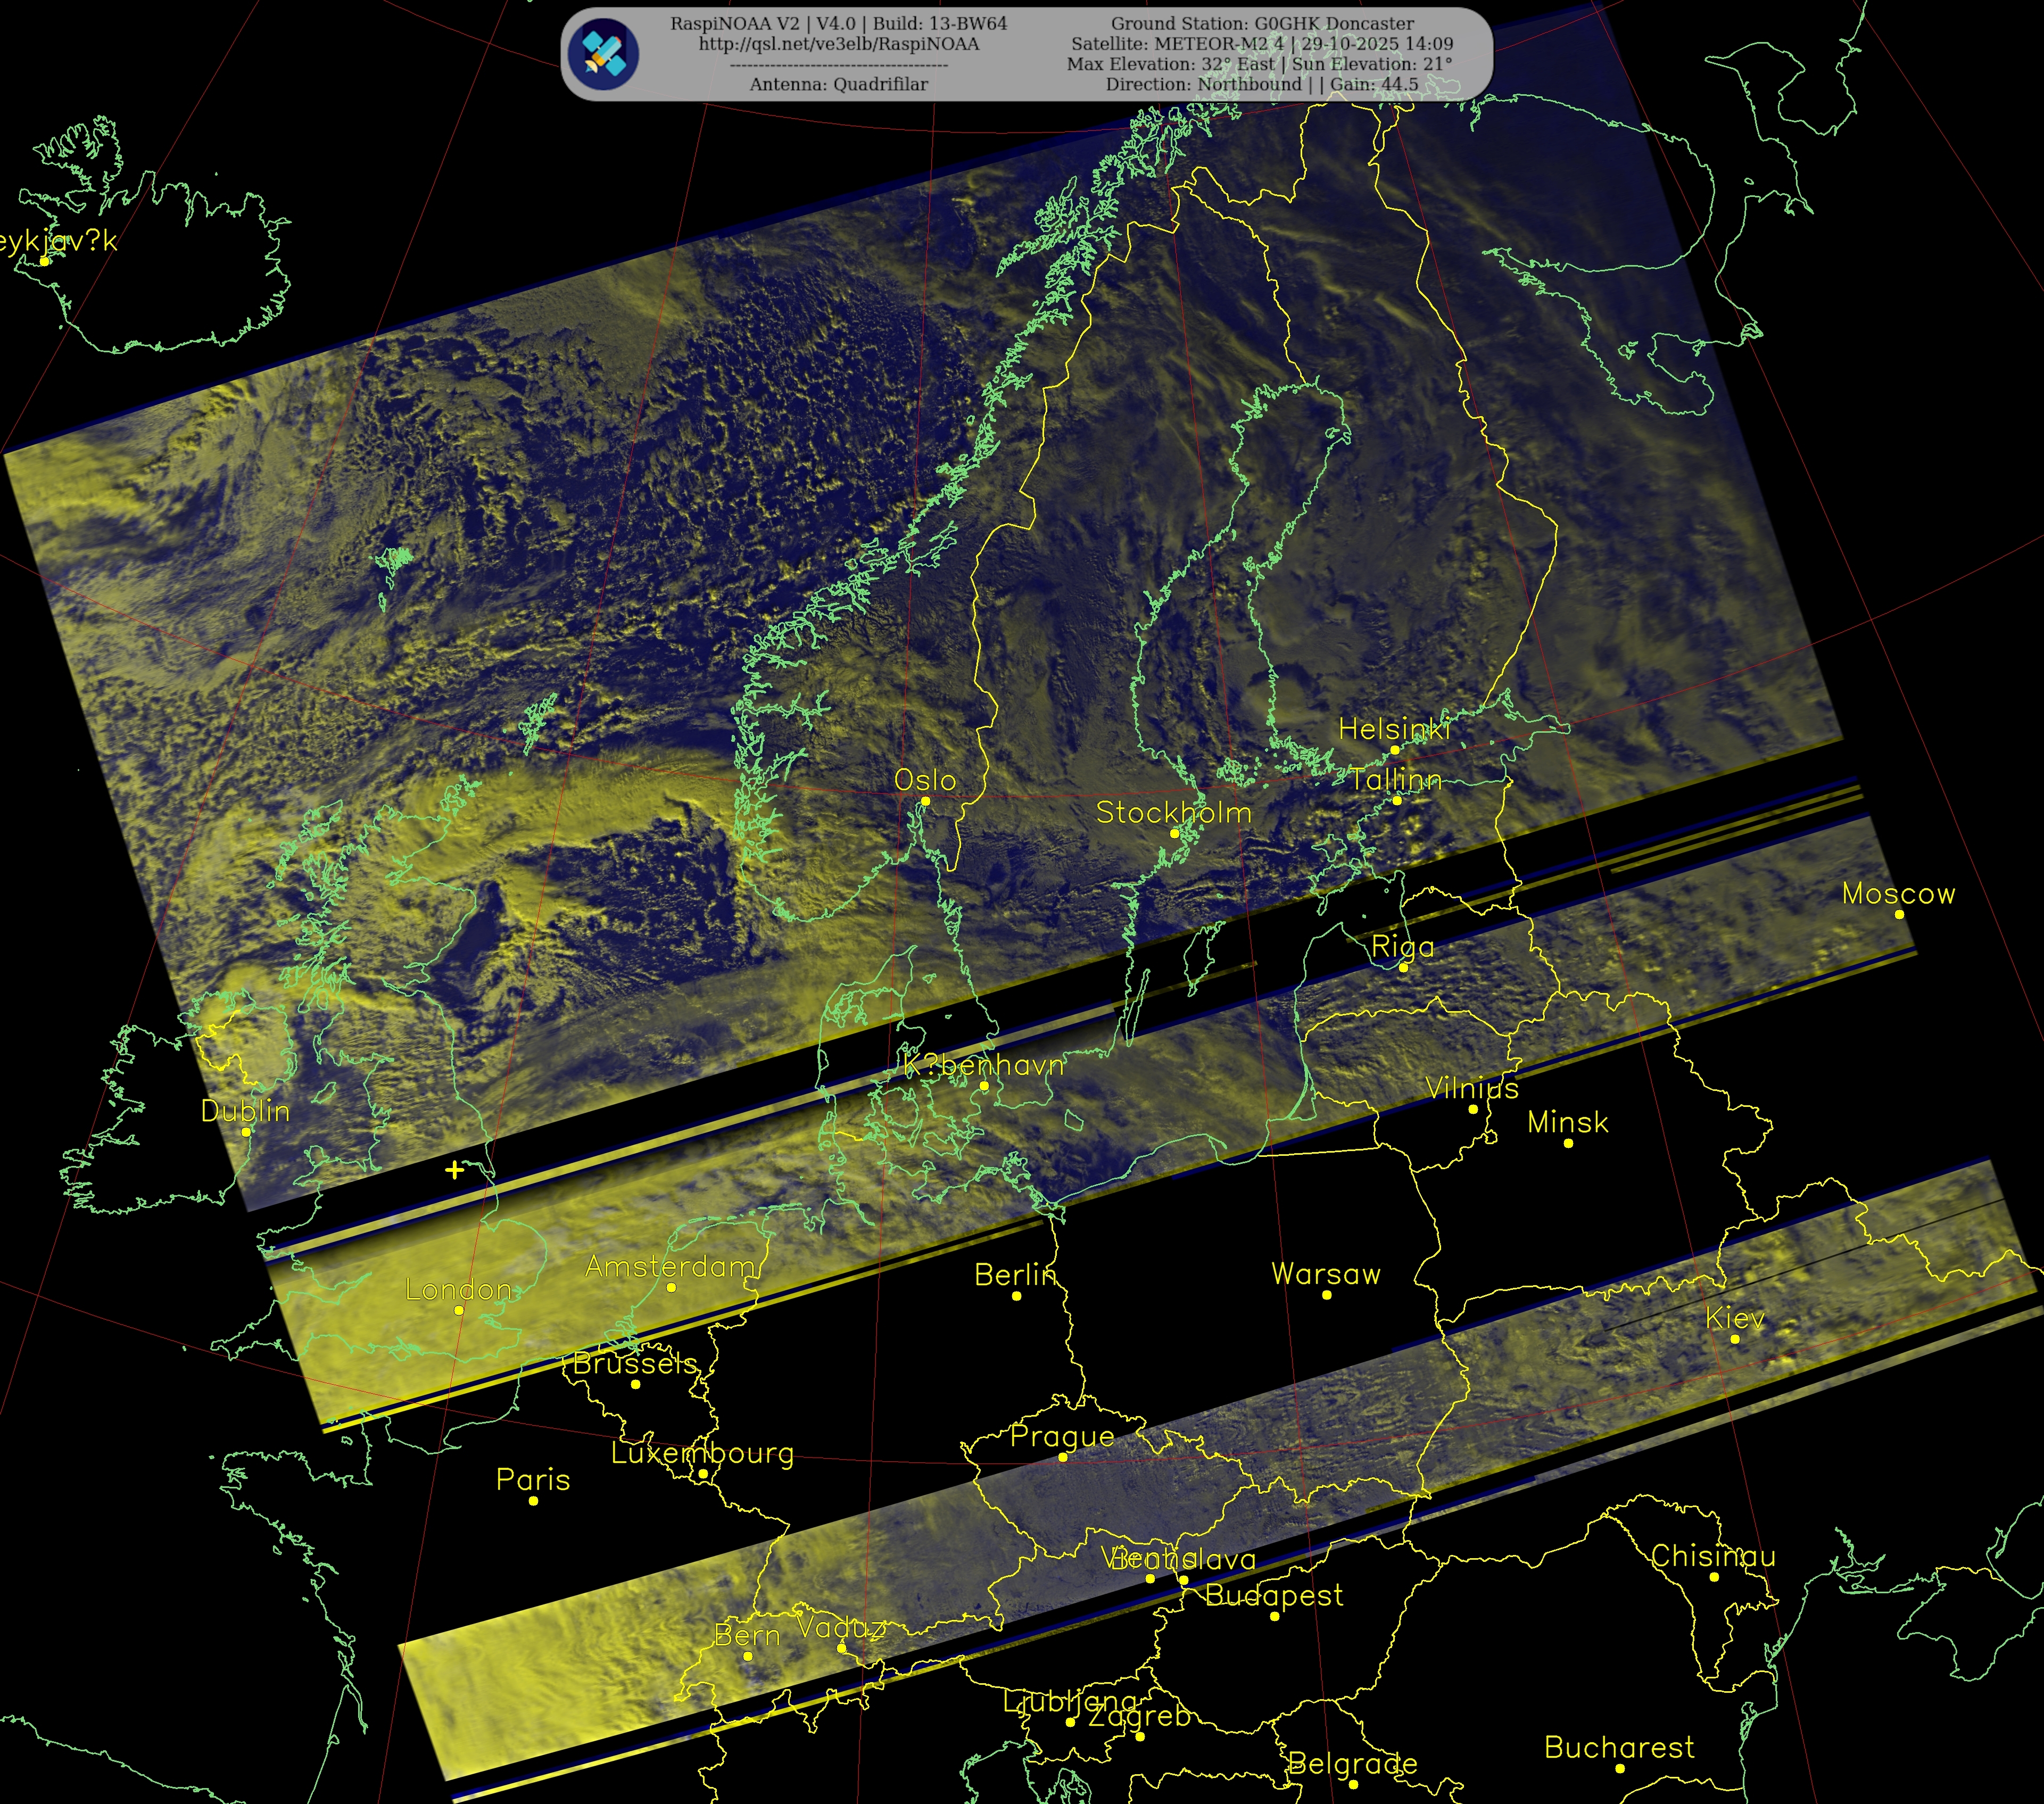Viewport: 2044px width, 1804px height.
Task: Select the Prague map label
Action: click(x=1062, y=1436)
